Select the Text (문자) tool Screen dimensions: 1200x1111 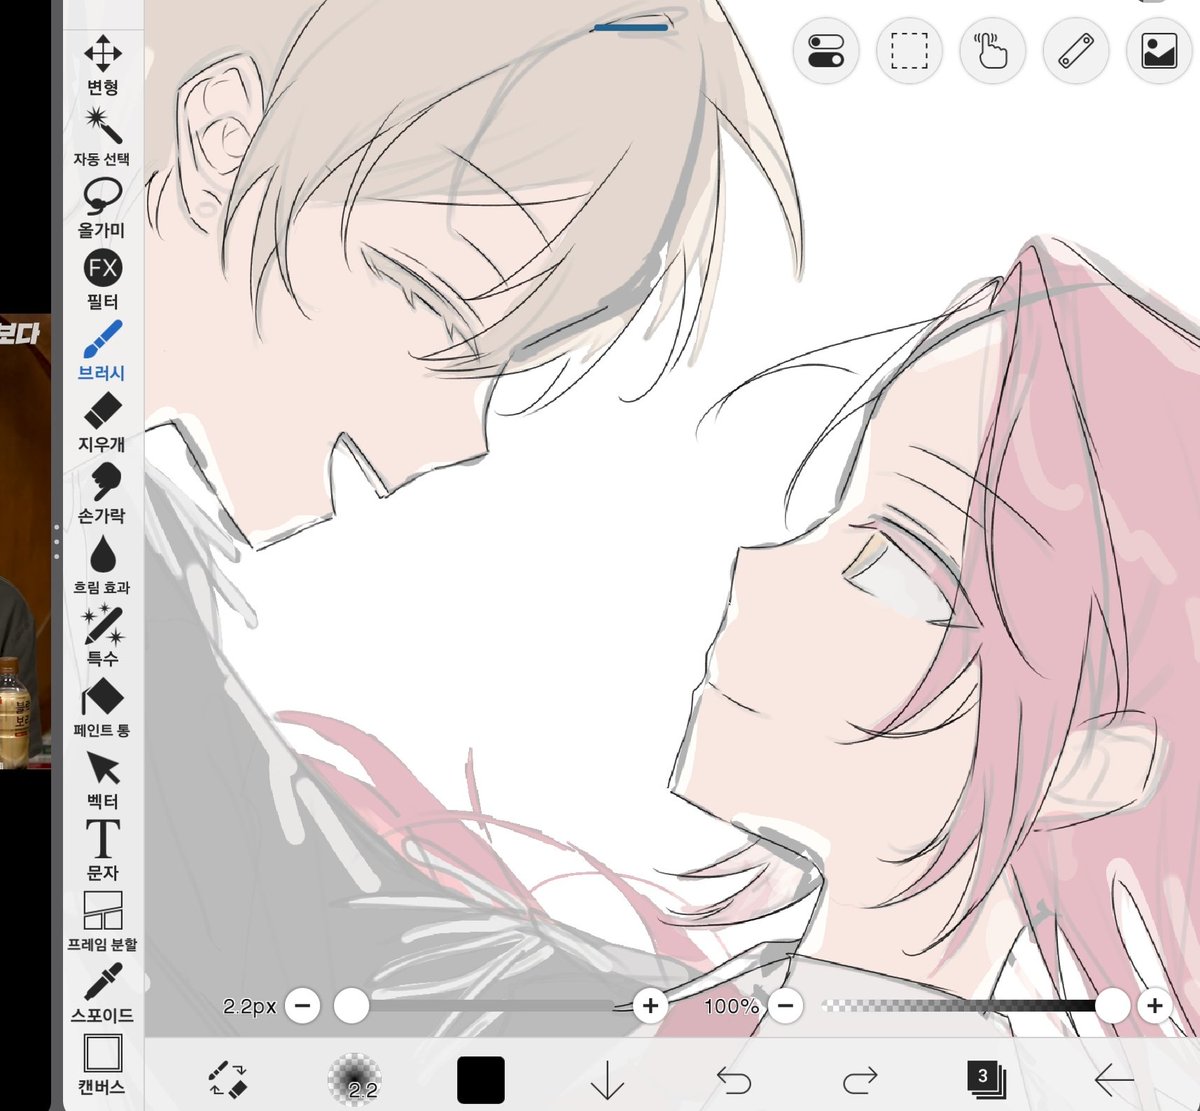click(x=103, y=851)
